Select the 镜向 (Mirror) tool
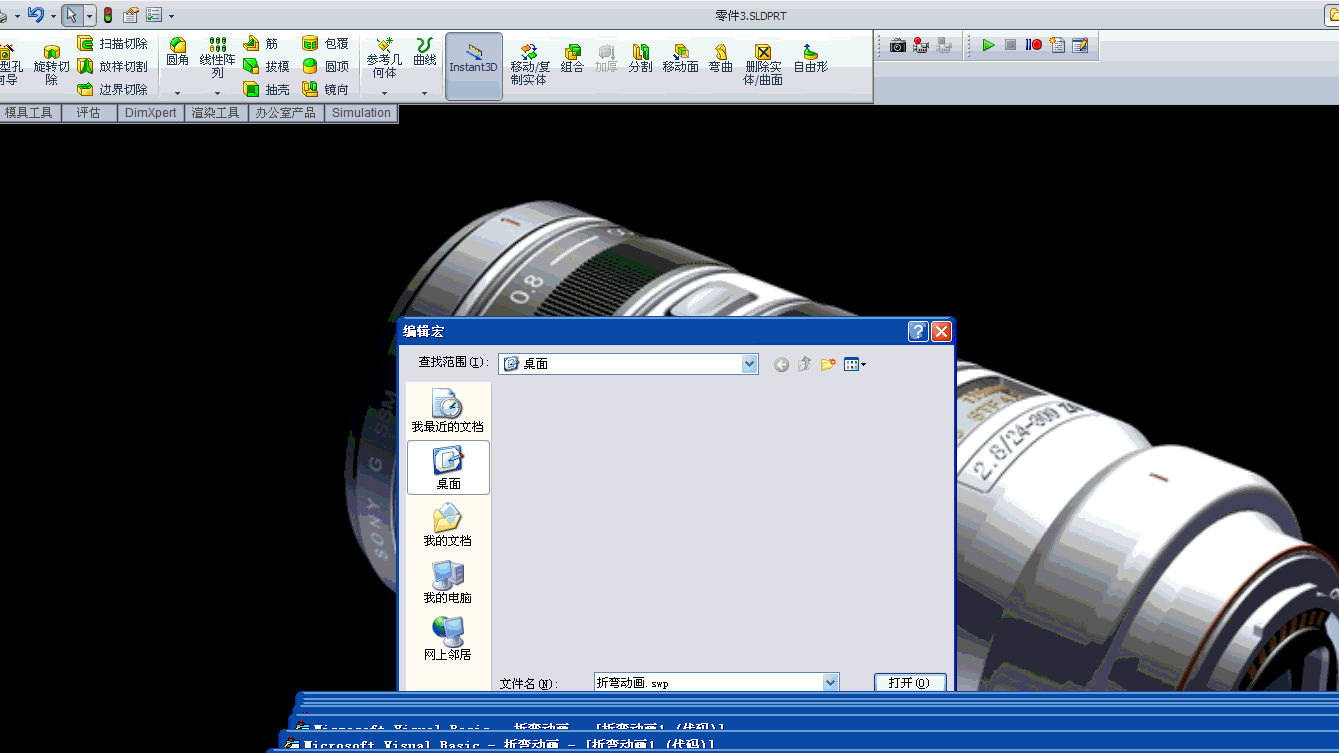This screenshot has height=753, width=1339. click(326, 90)
